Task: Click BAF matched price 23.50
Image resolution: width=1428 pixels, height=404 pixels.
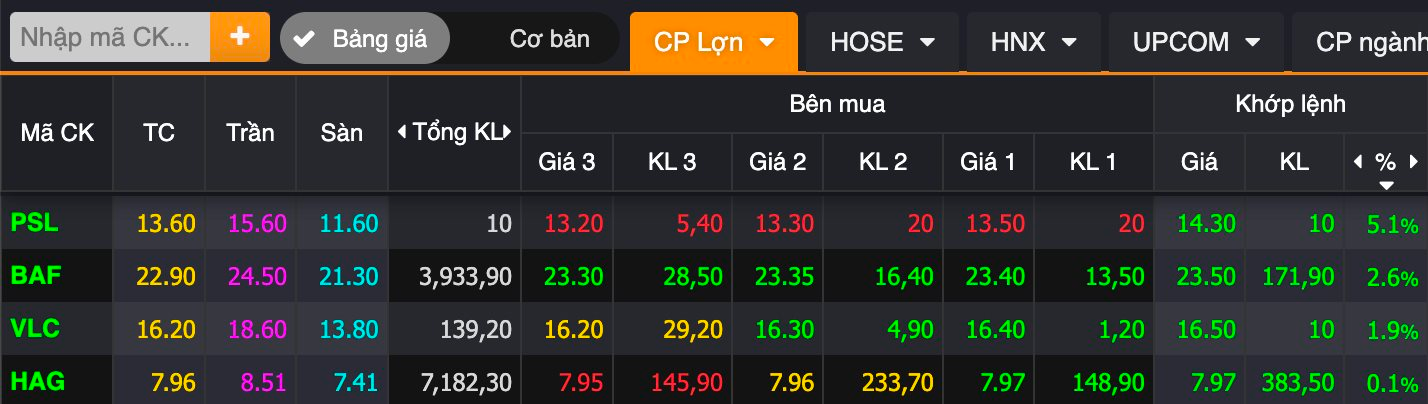Action: pos(1207,276)
